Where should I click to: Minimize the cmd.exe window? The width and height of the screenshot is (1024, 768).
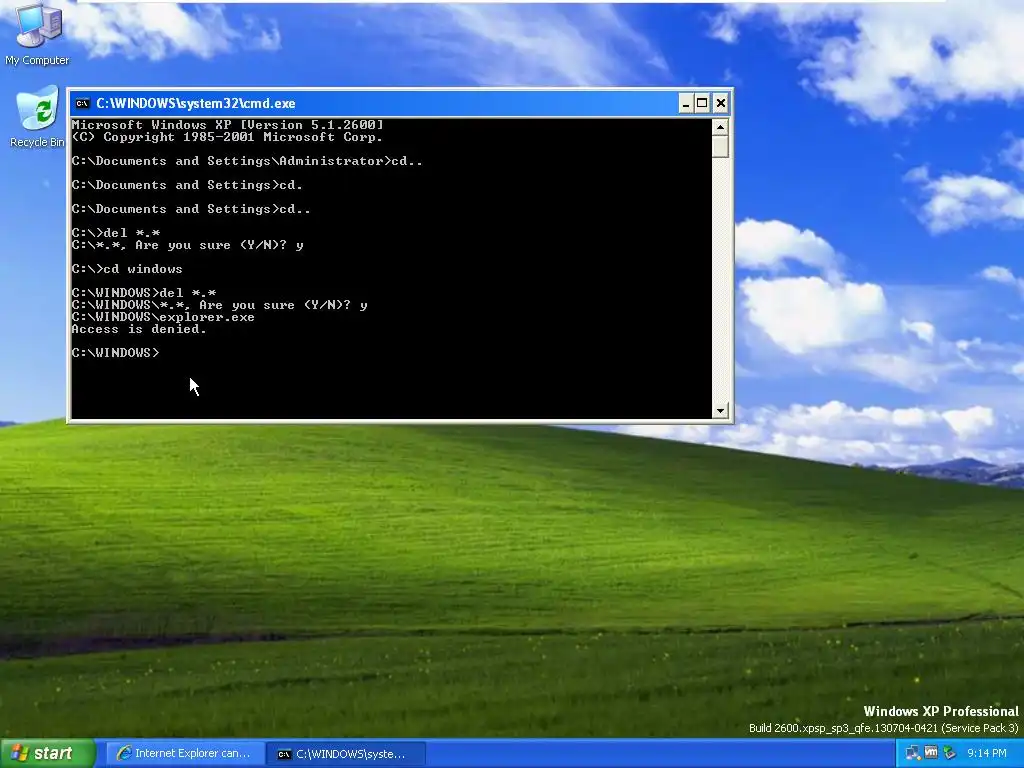[686, 103]
